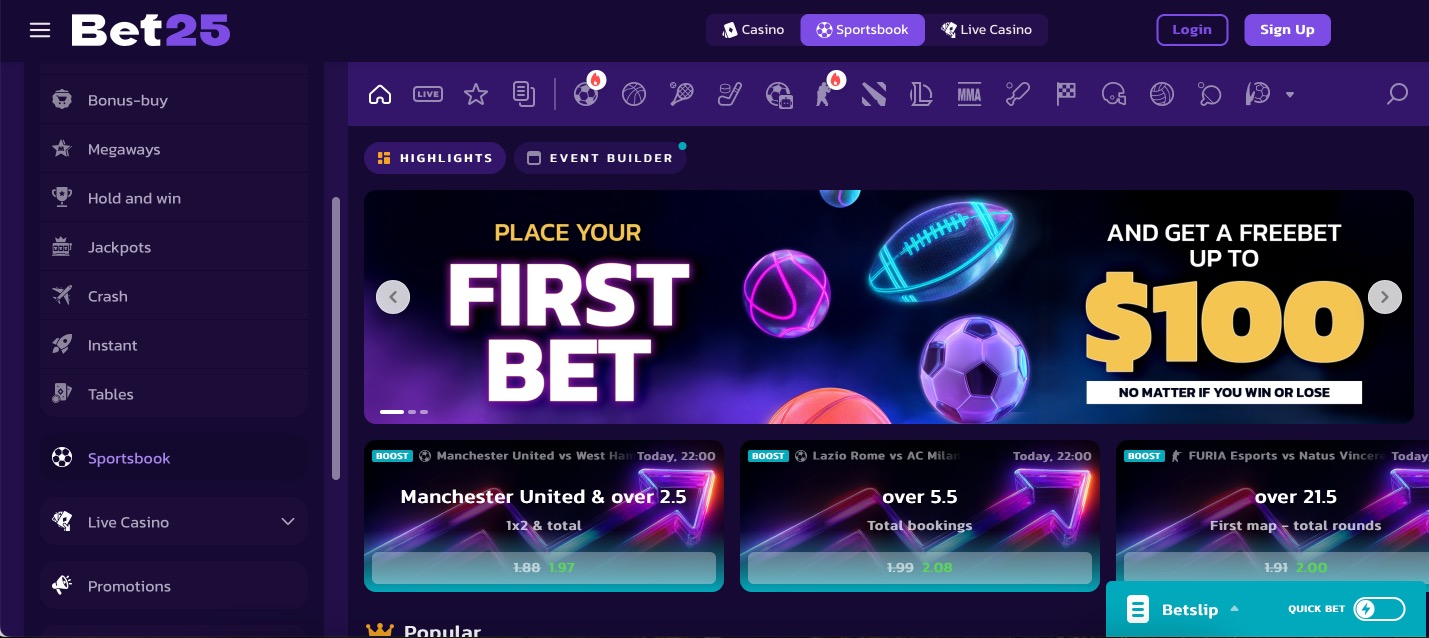Expand the Betslip panel arrow

coord(1234,609)
